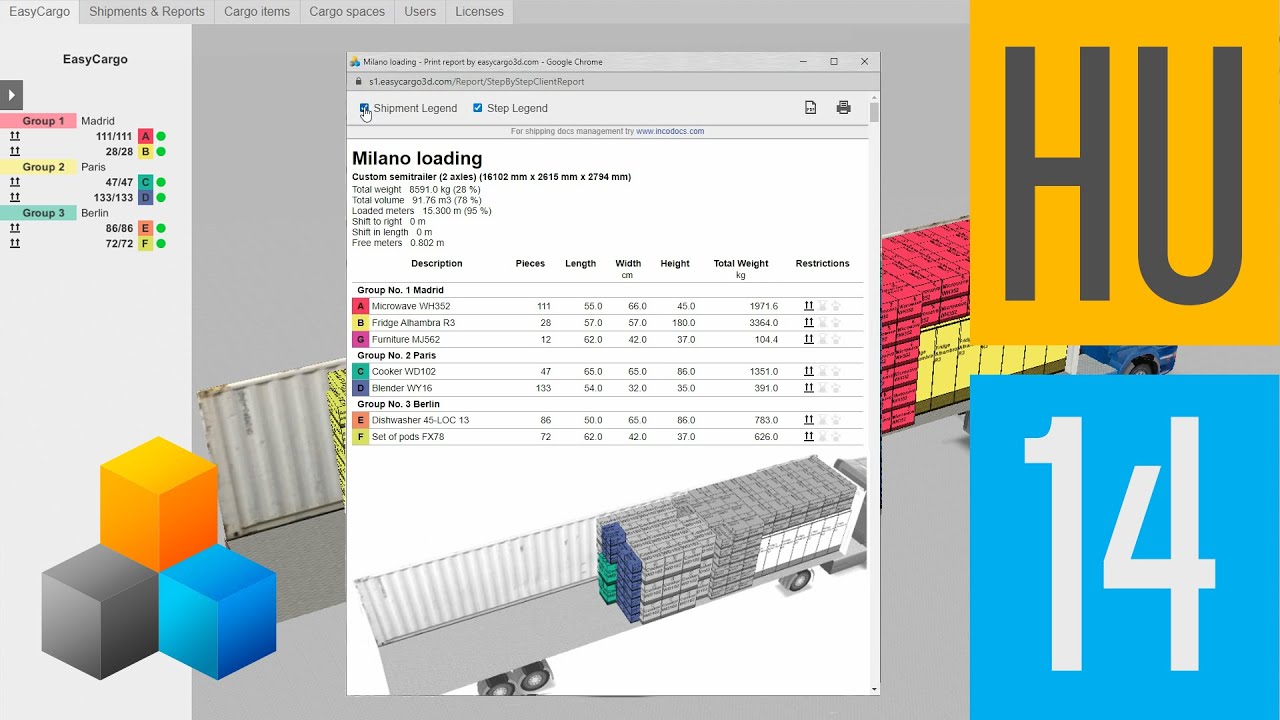
Task: Click upright arrows icon for Dishwasher 45-LOC 13
Action: [x=809, y=420]
